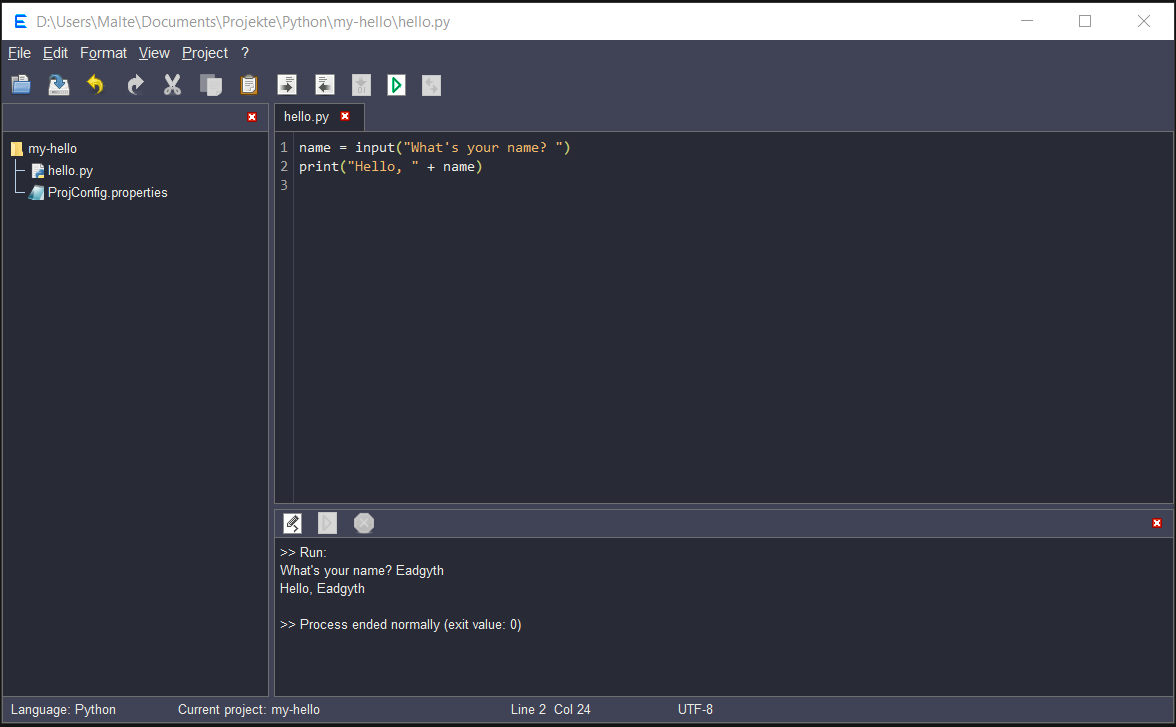Click the yellow Undo arrow

click(95, 85)
